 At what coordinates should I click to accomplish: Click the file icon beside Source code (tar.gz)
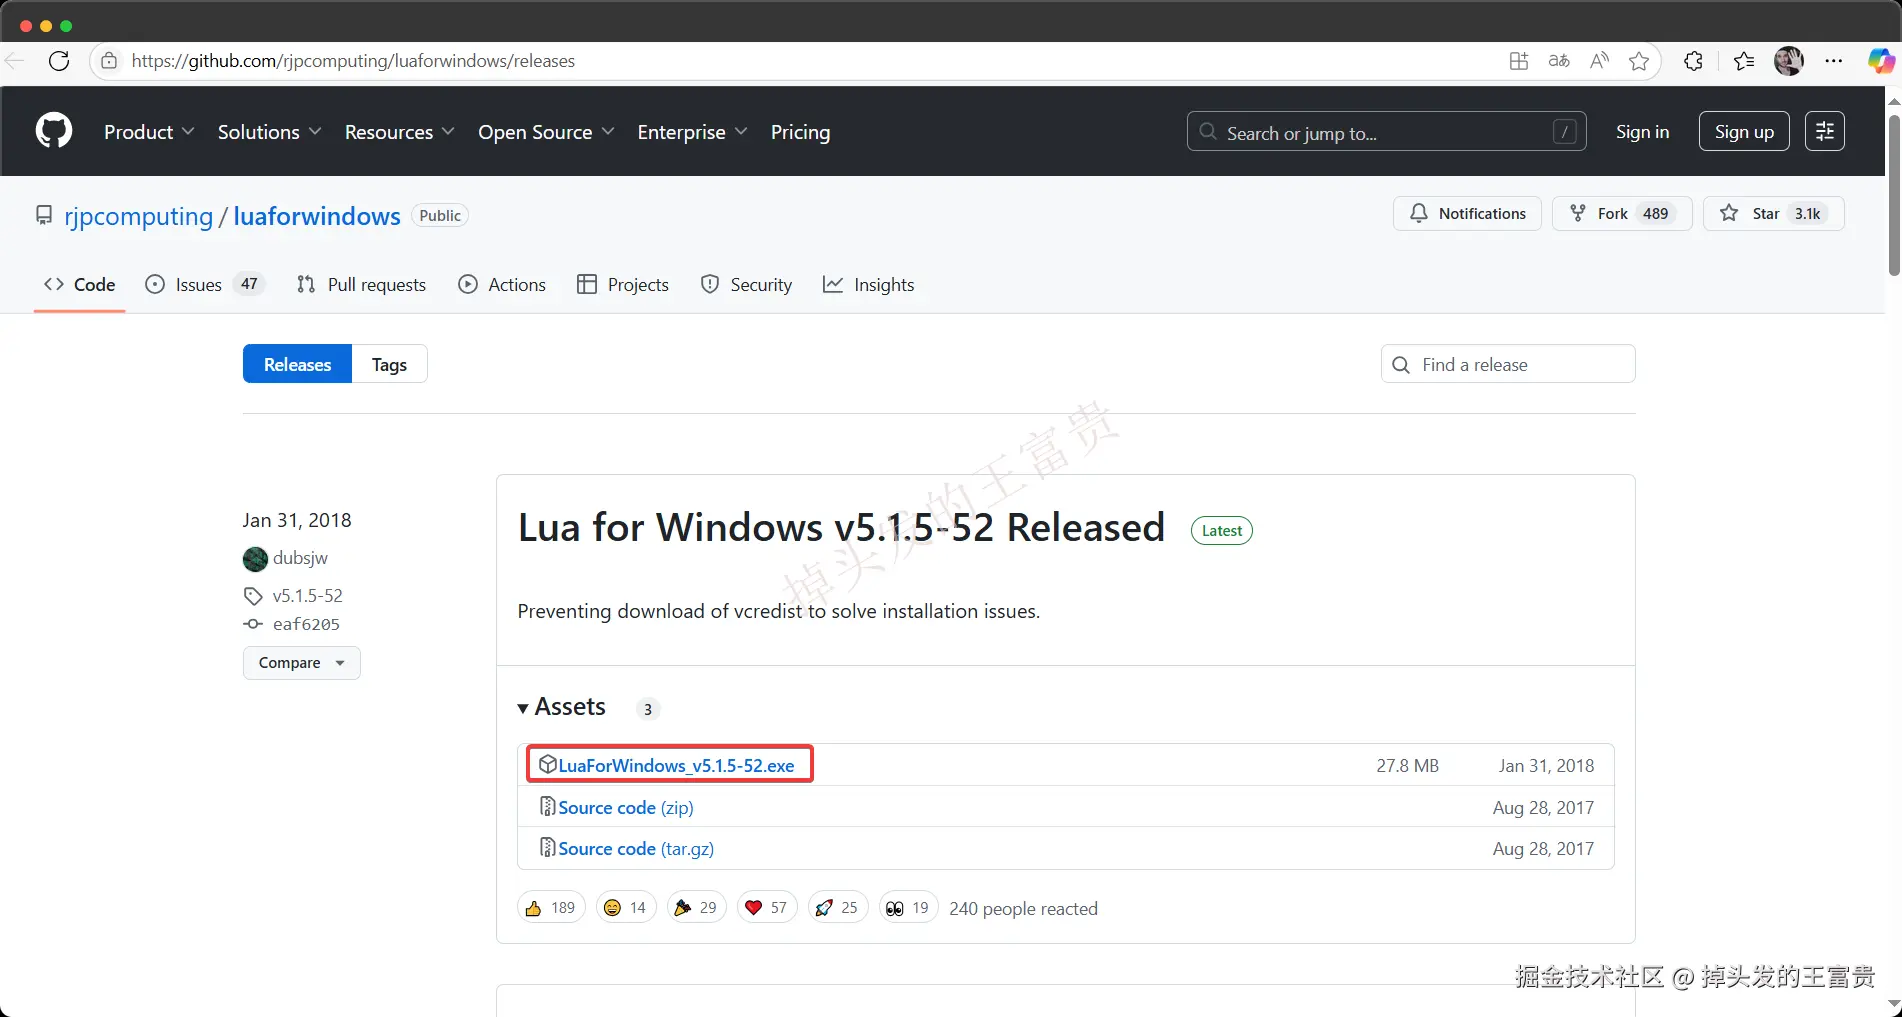pyautogui.click(x=547, y=847)
